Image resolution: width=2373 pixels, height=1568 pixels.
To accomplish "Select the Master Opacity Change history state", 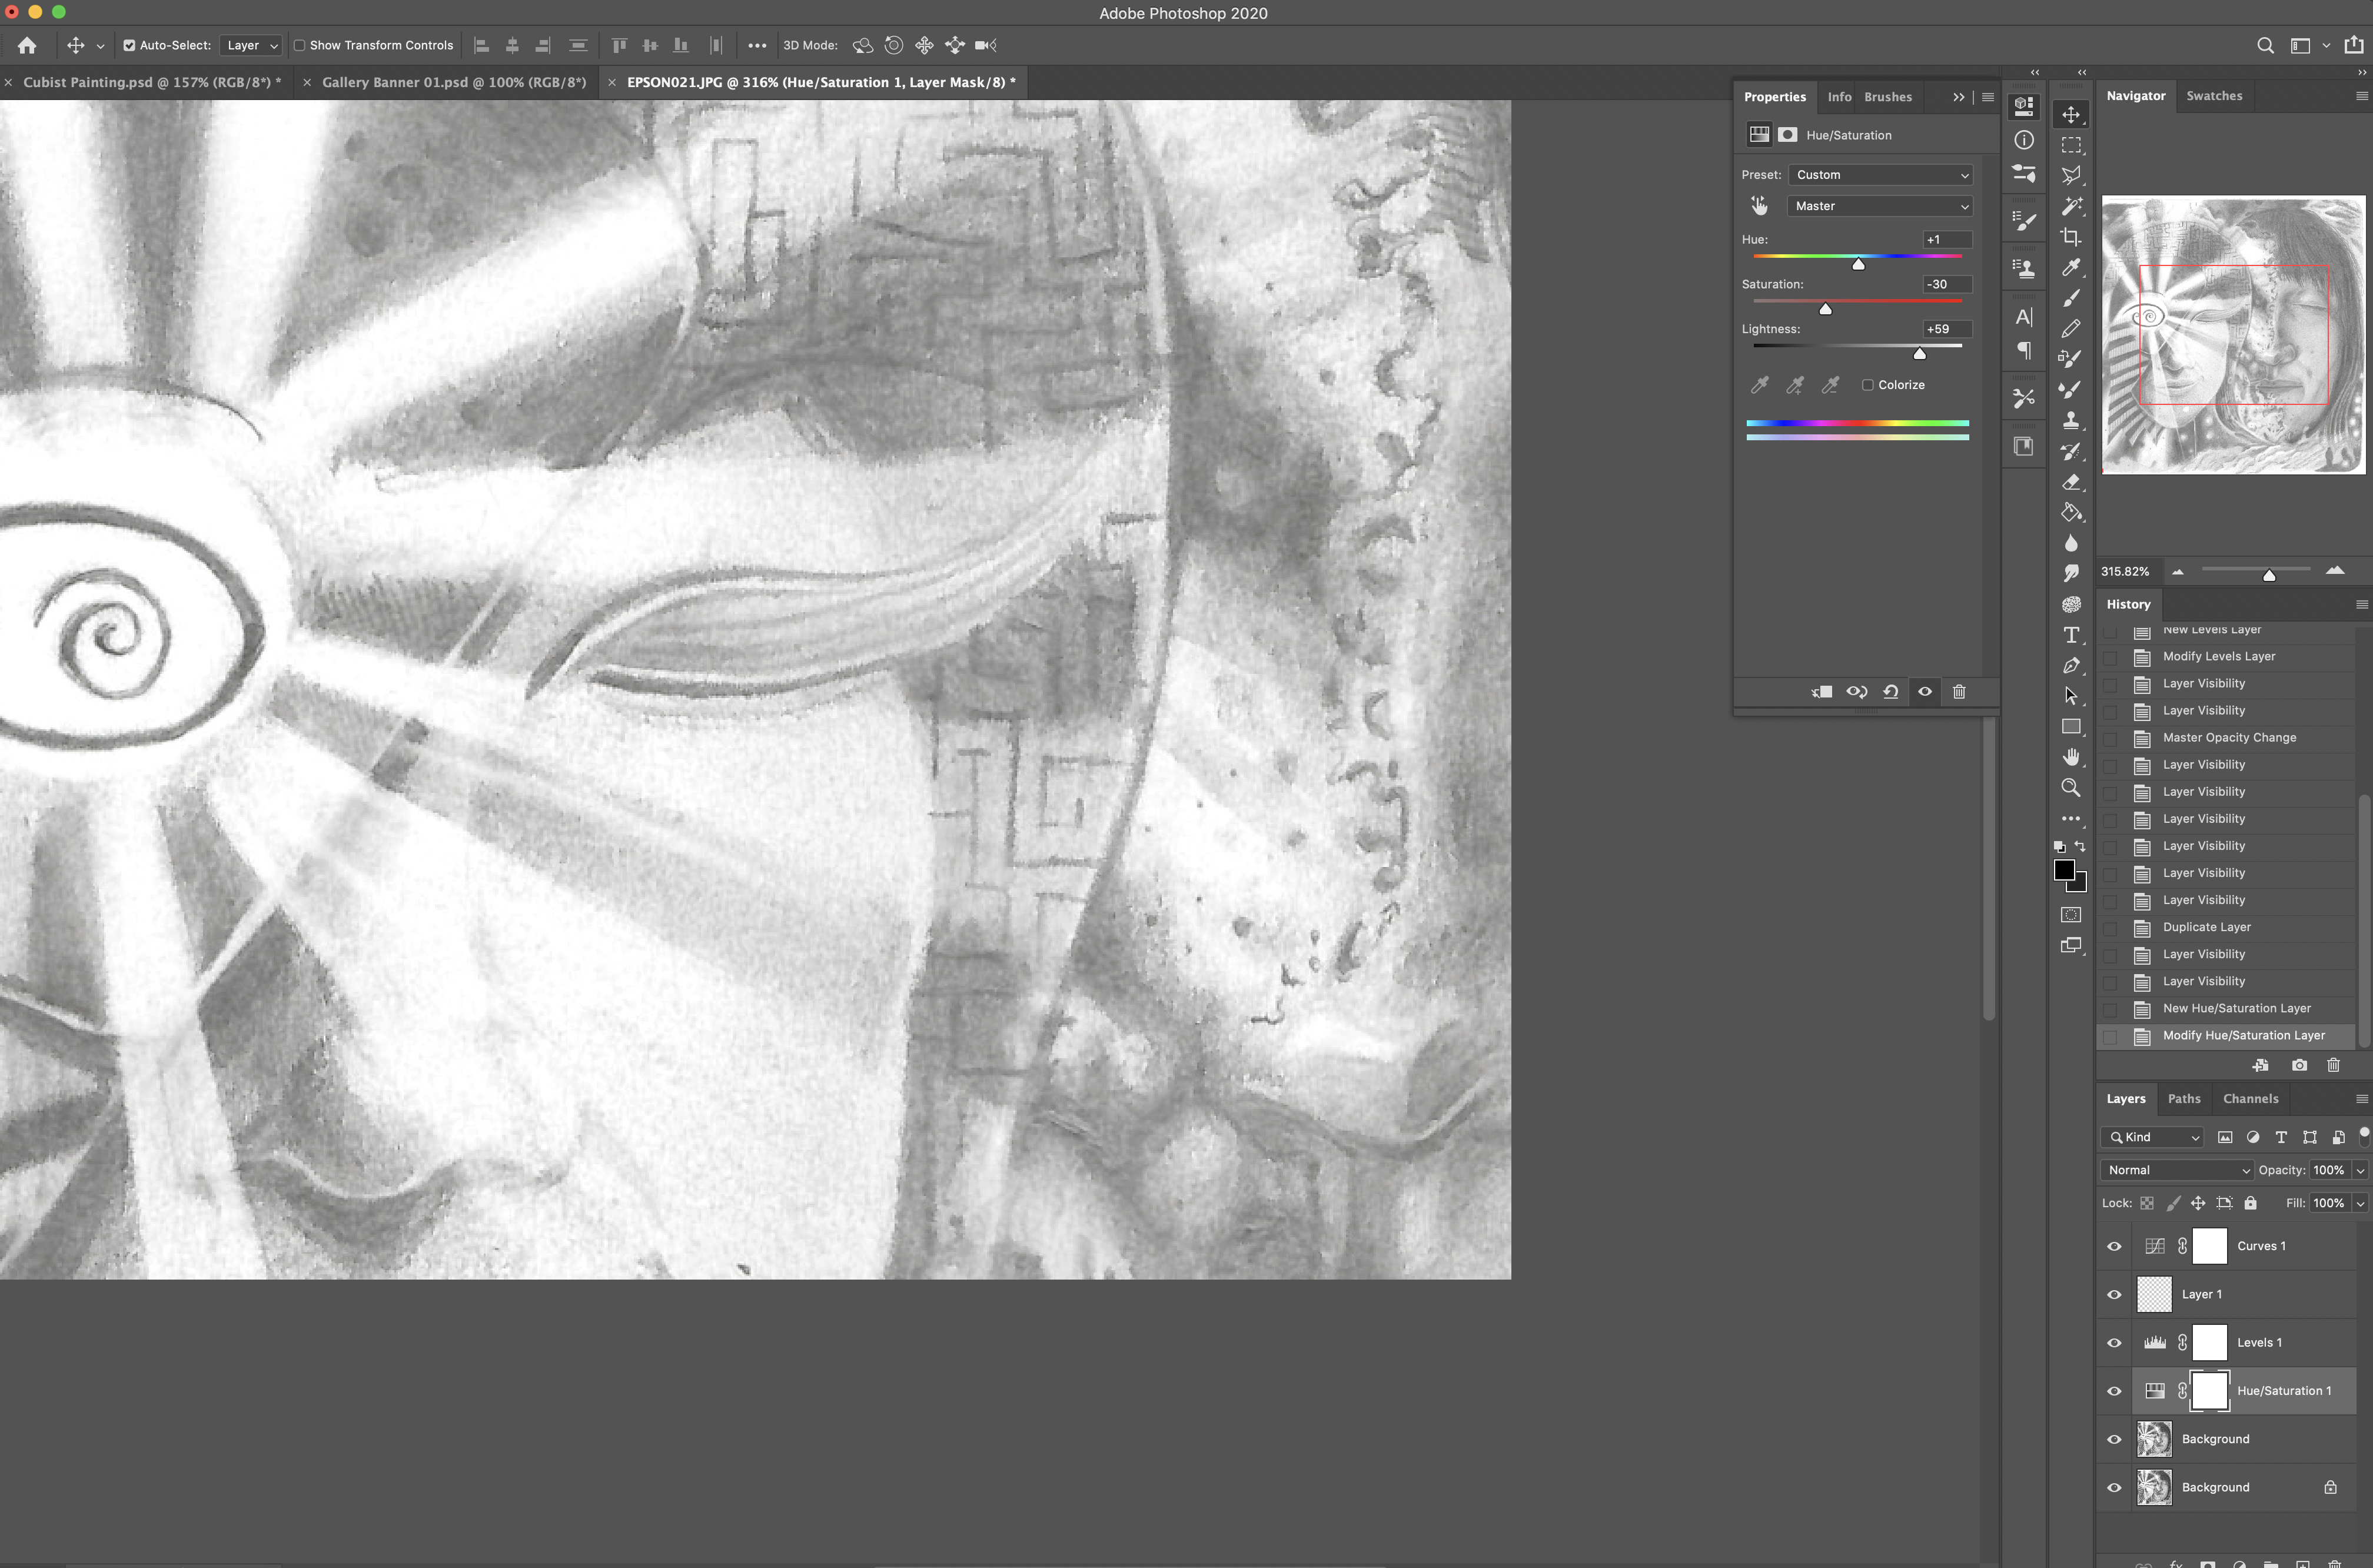I will [x=2229, y=738].
